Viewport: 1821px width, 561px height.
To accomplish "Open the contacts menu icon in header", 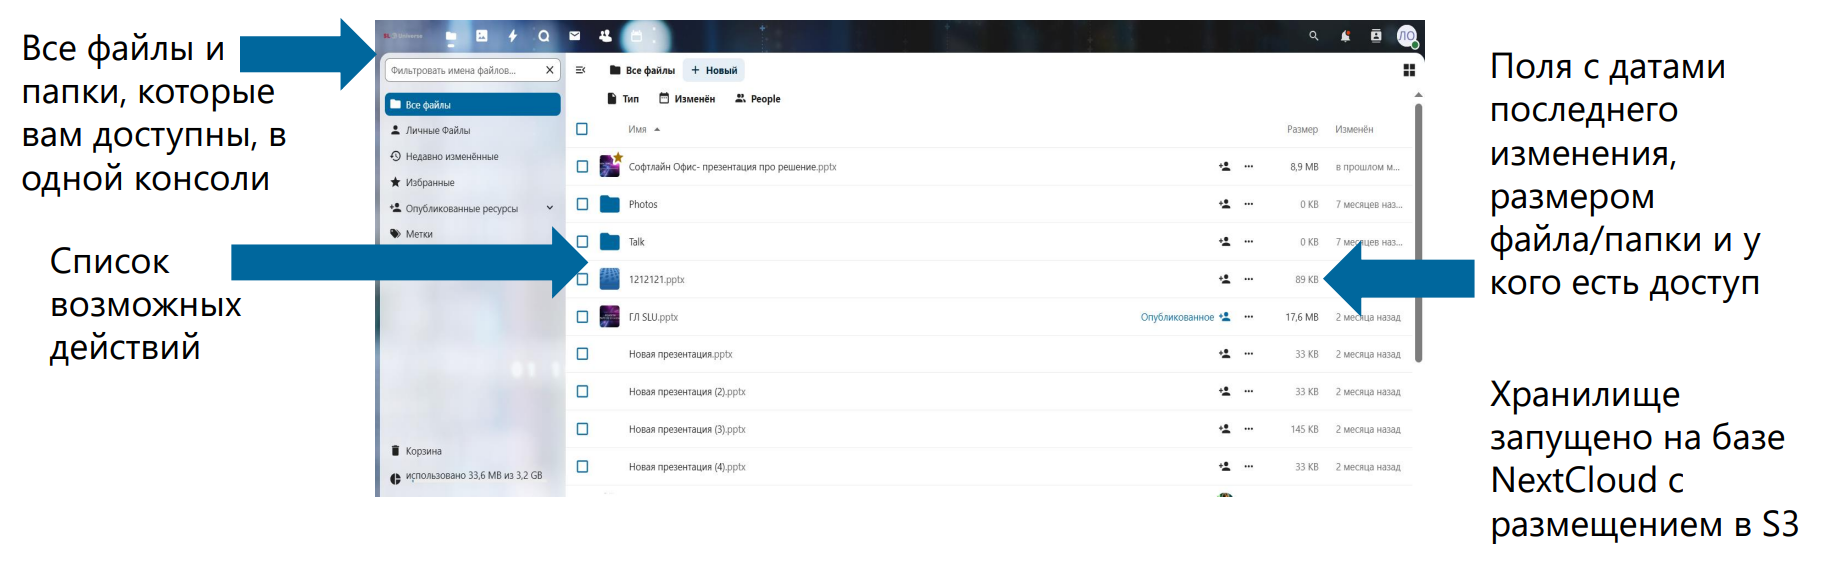I will [1376, 36].
